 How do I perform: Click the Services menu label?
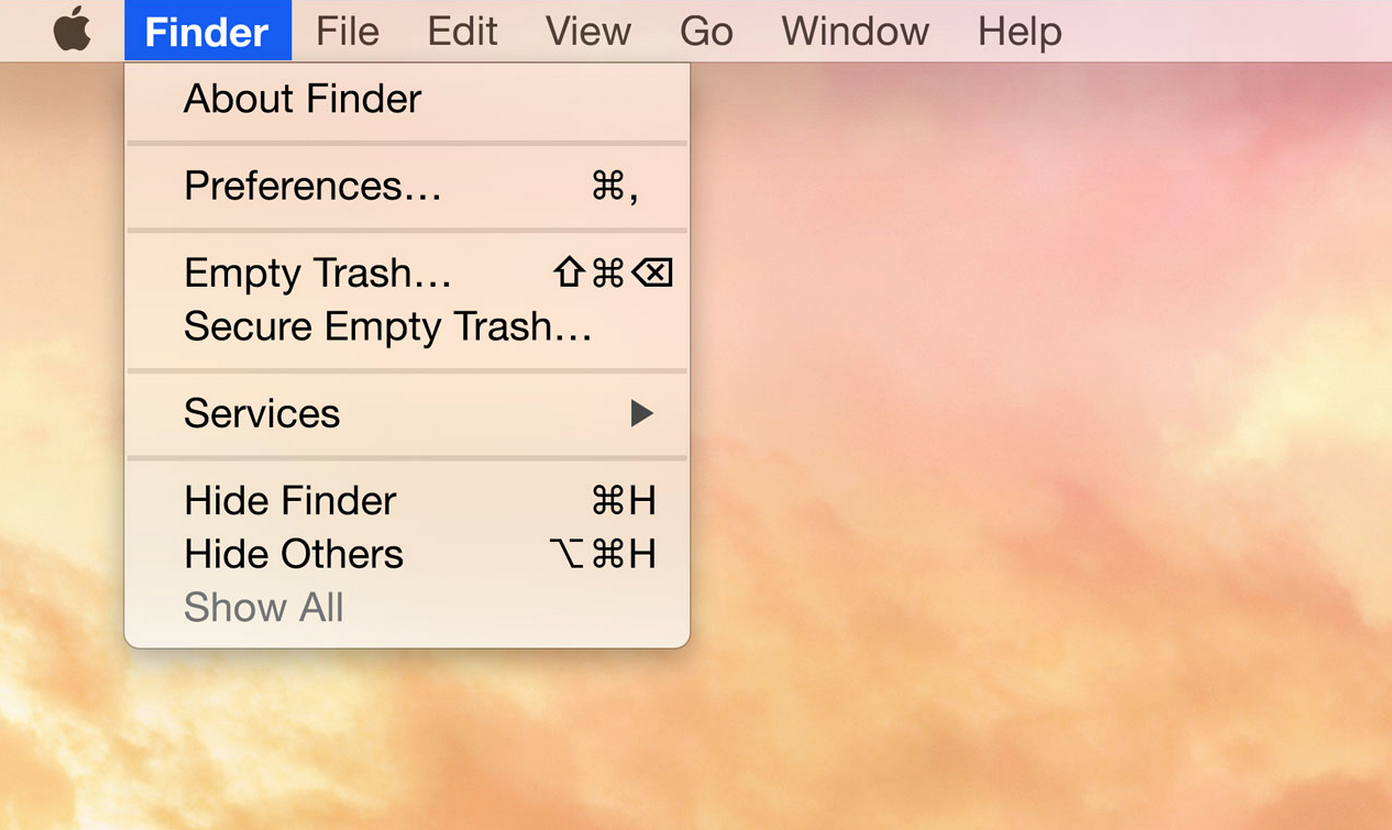tap(262, 414)
